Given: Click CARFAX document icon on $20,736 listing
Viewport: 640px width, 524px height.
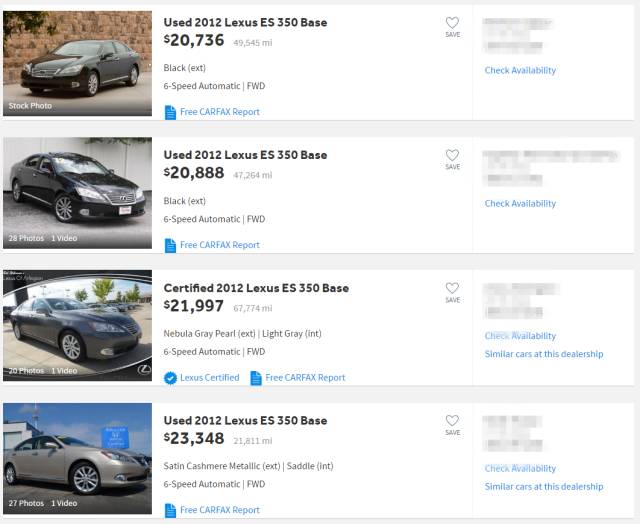Looking at the screenshot, I should pos(170,112).
